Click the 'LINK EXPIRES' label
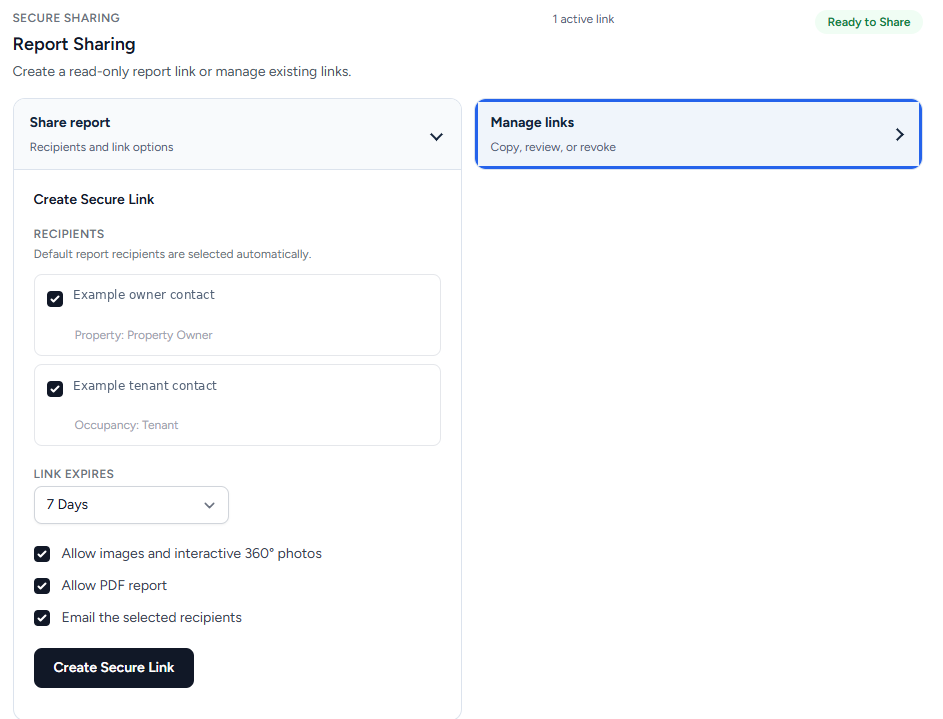 [73, 474]
